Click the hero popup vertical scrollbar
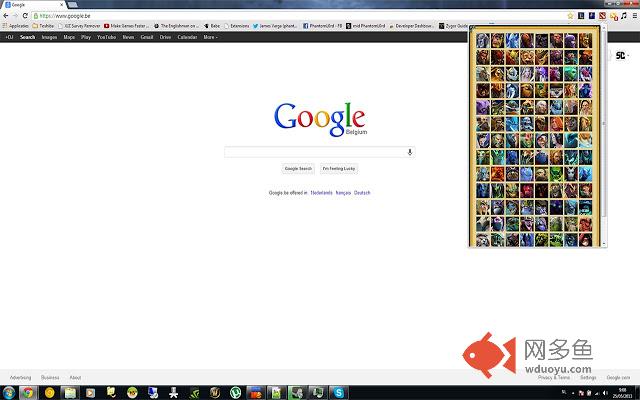Viewport: 640px width, 400px height. point(604,122)
